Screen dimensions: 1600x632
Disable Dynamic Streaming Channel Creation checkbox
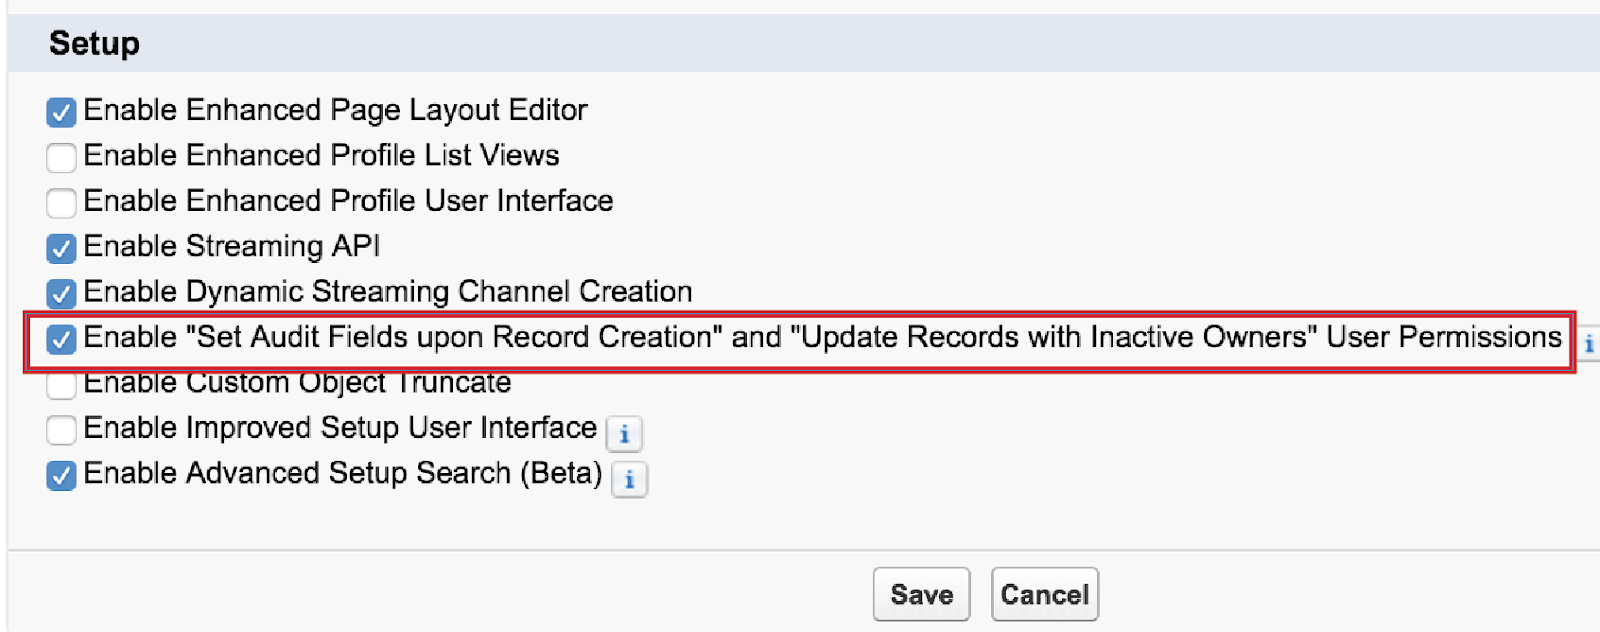[x=61, y=293]
